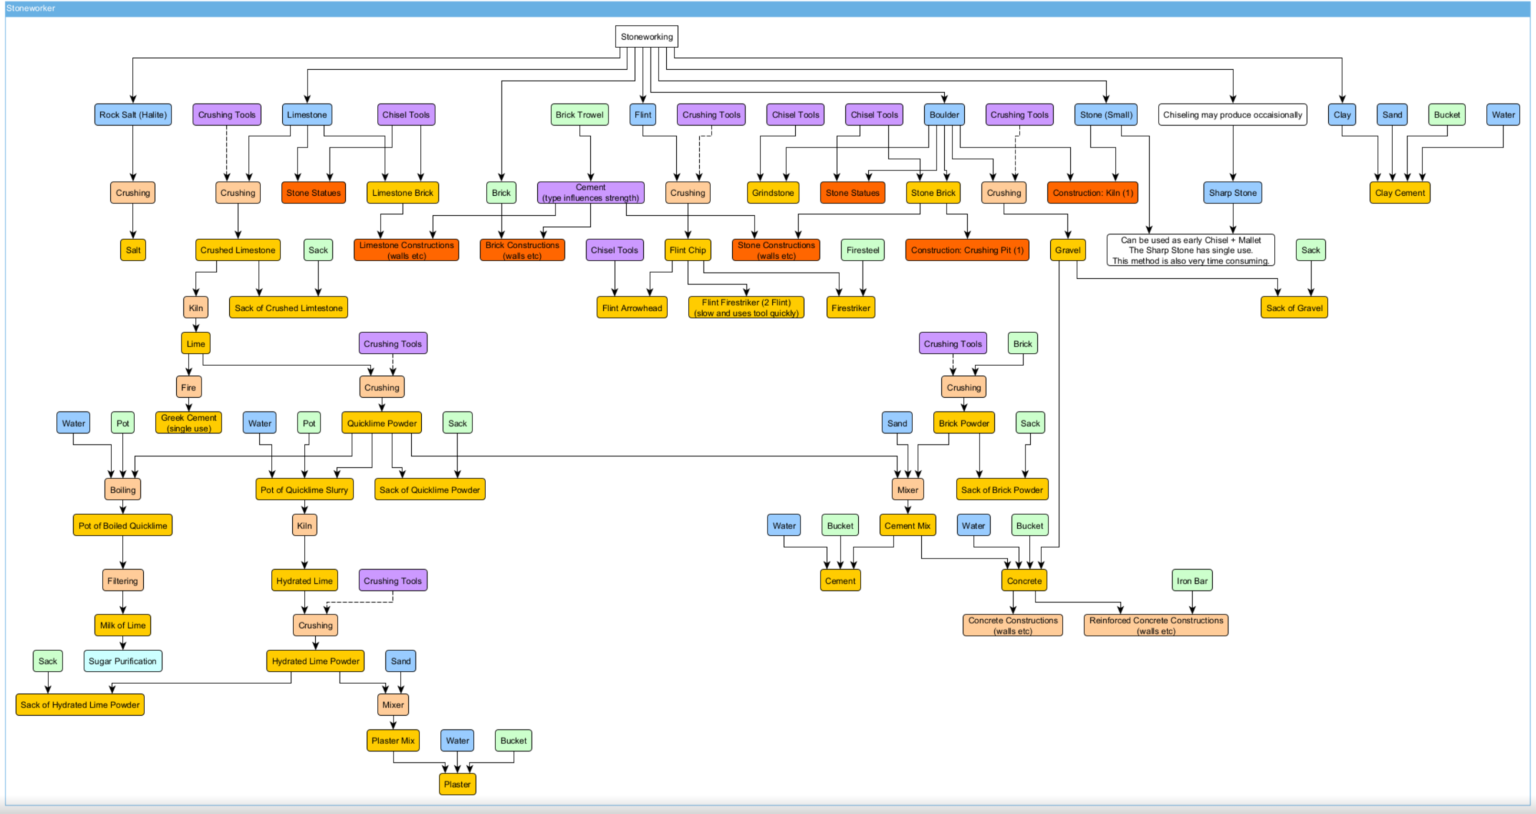
Task: Select the Pot of Boiled Quicklime node
Action: coord(123,525)
